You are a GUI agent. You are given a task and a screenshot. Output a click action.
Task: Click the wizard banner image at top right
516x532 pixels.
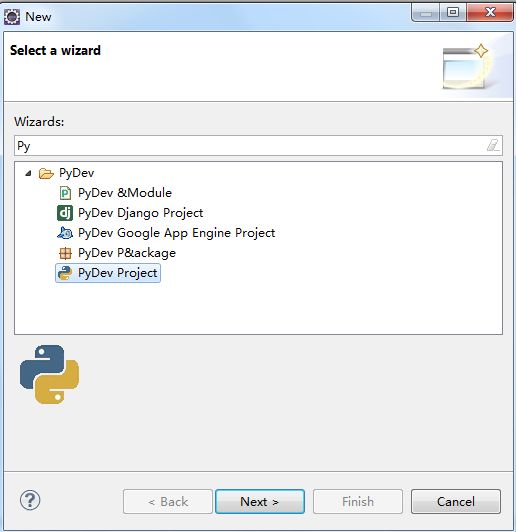pyautogui.click(x=467, y=67)
